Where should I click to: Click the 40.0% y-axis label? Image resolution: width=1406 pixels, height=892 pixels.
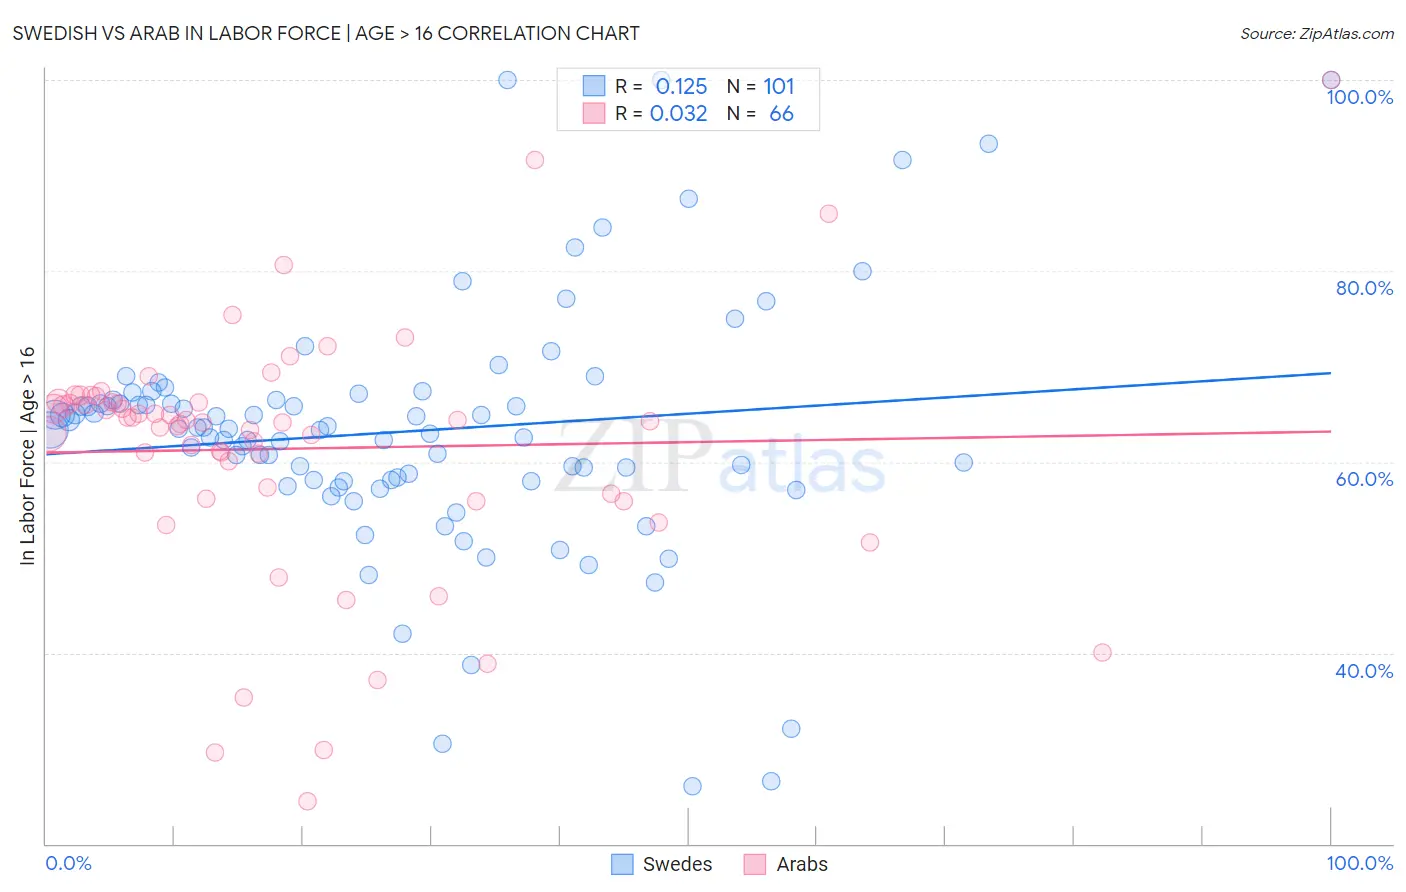[x=1364, y=671]
